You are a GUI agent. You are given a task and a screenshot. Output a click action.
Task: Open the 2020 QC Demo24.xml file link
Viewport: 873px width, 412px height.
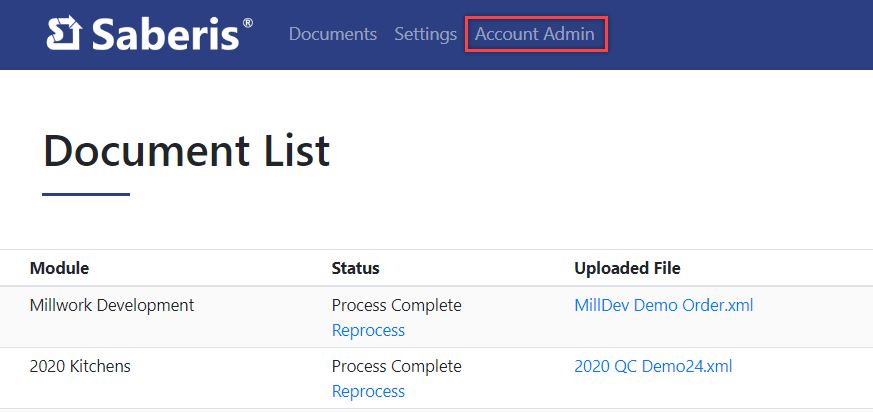652,366
